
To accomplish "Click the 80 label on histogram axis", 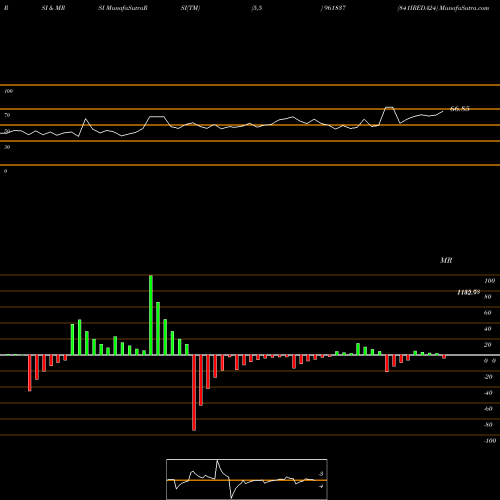I will (x=488, y=297).
